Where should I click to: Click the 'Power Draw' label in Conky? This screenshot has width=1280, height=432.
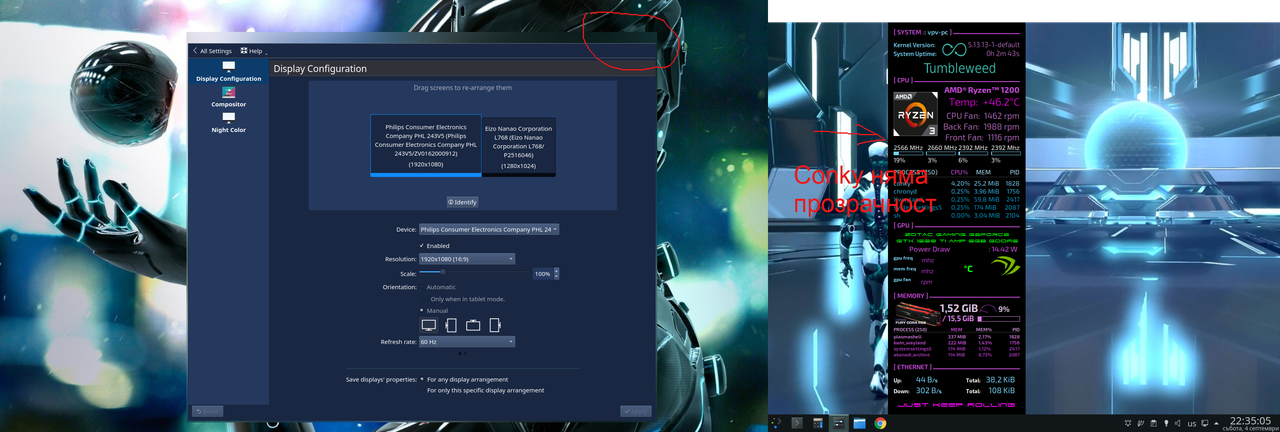coord(929,249)
